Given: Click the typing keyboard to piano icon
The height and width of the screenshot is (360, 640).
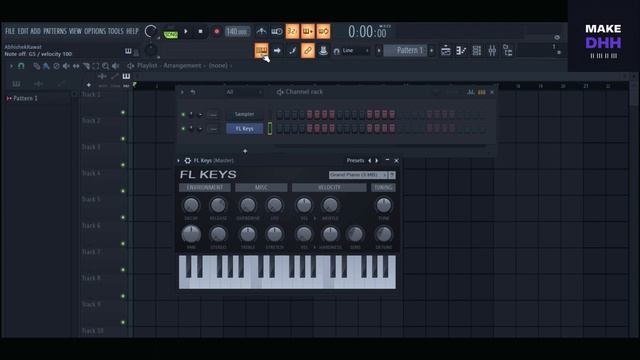Looking at the screenshot, I should click(x=261, y=51).
